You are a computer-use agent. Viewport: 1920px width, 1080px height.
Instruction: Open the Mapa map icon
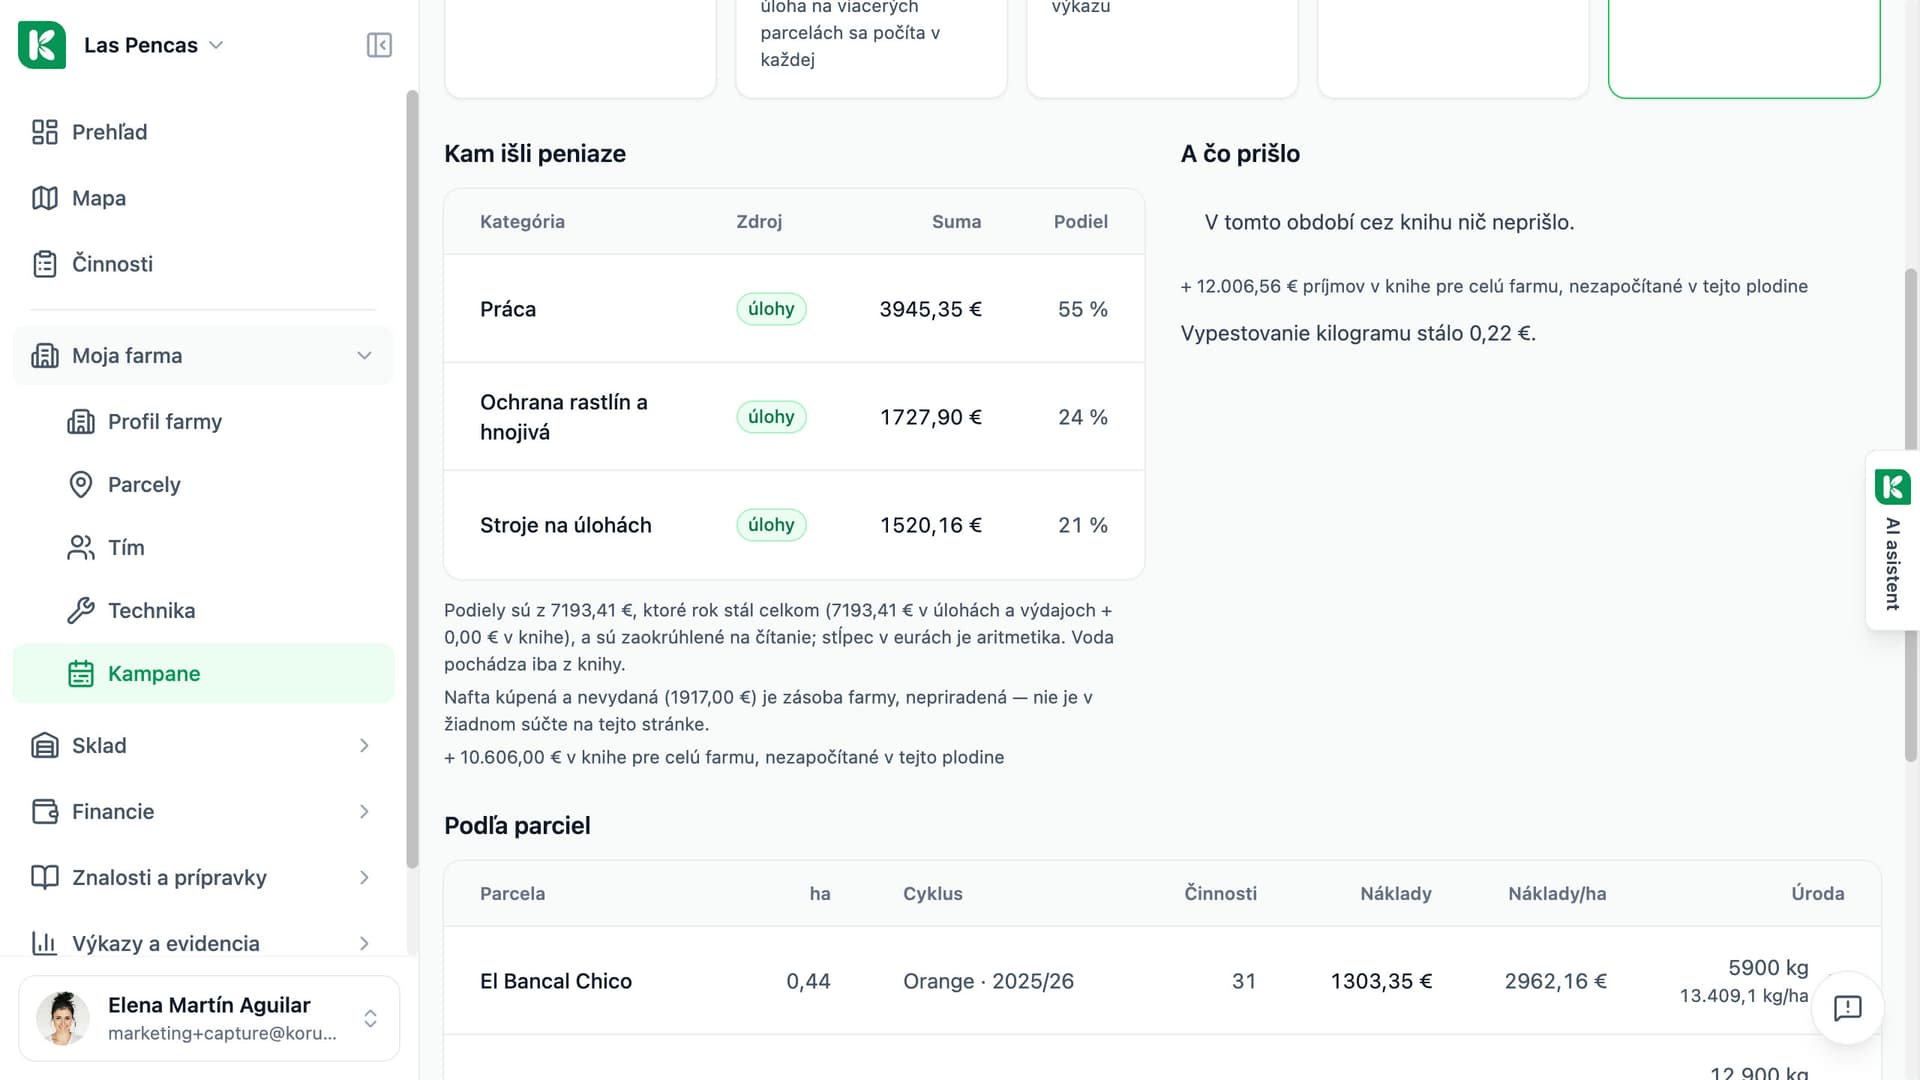pos(45,198)
